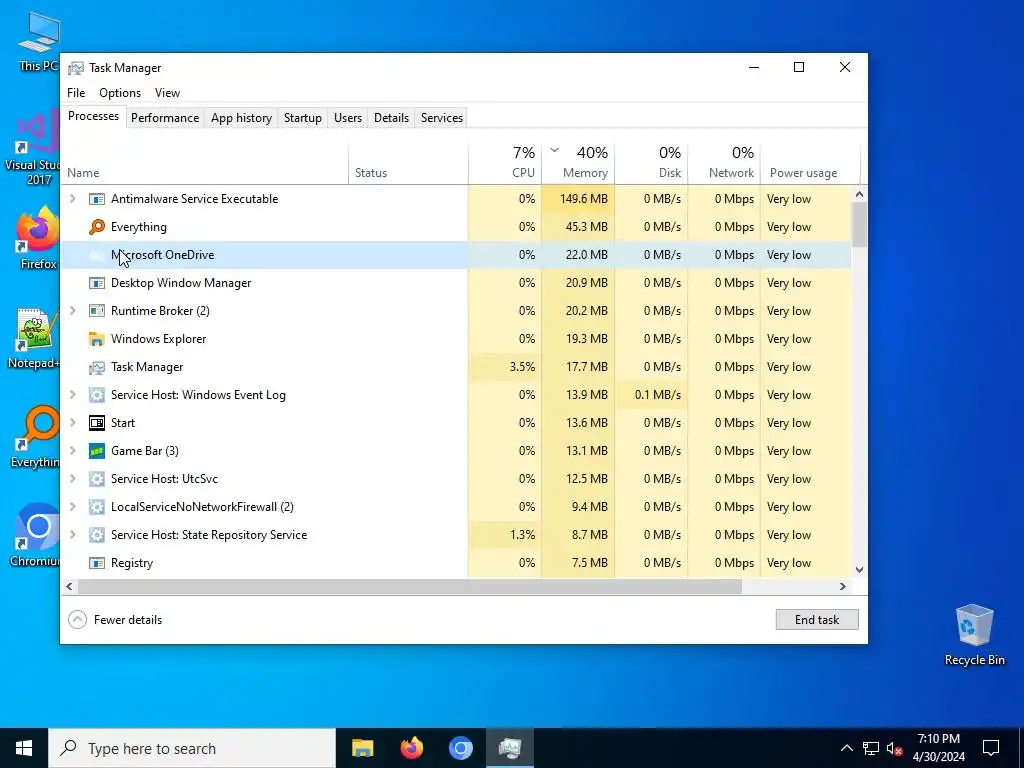
Task: Click the LocalServiceNoNetworkFirewall gear icon
Action: click(97, 507)
